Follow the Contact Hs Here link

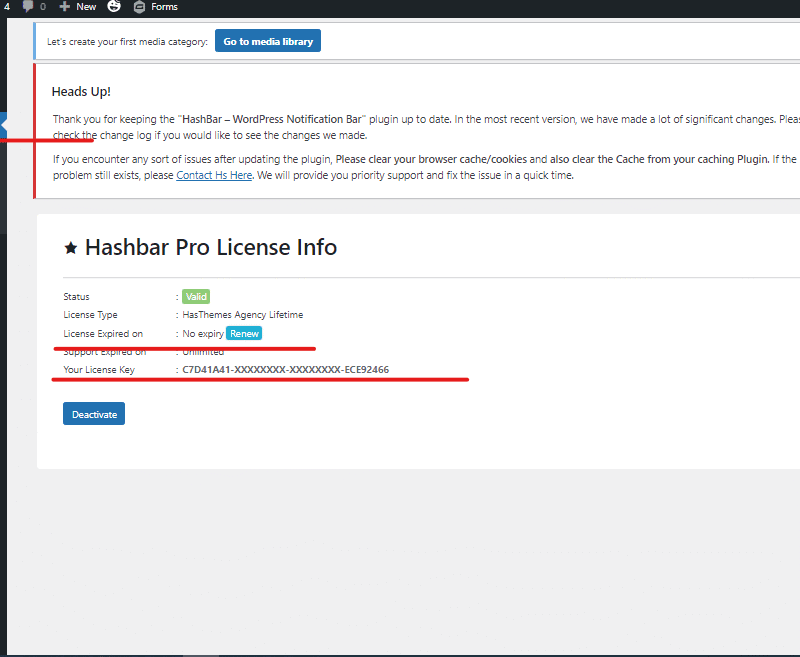(x=214, y=175)
